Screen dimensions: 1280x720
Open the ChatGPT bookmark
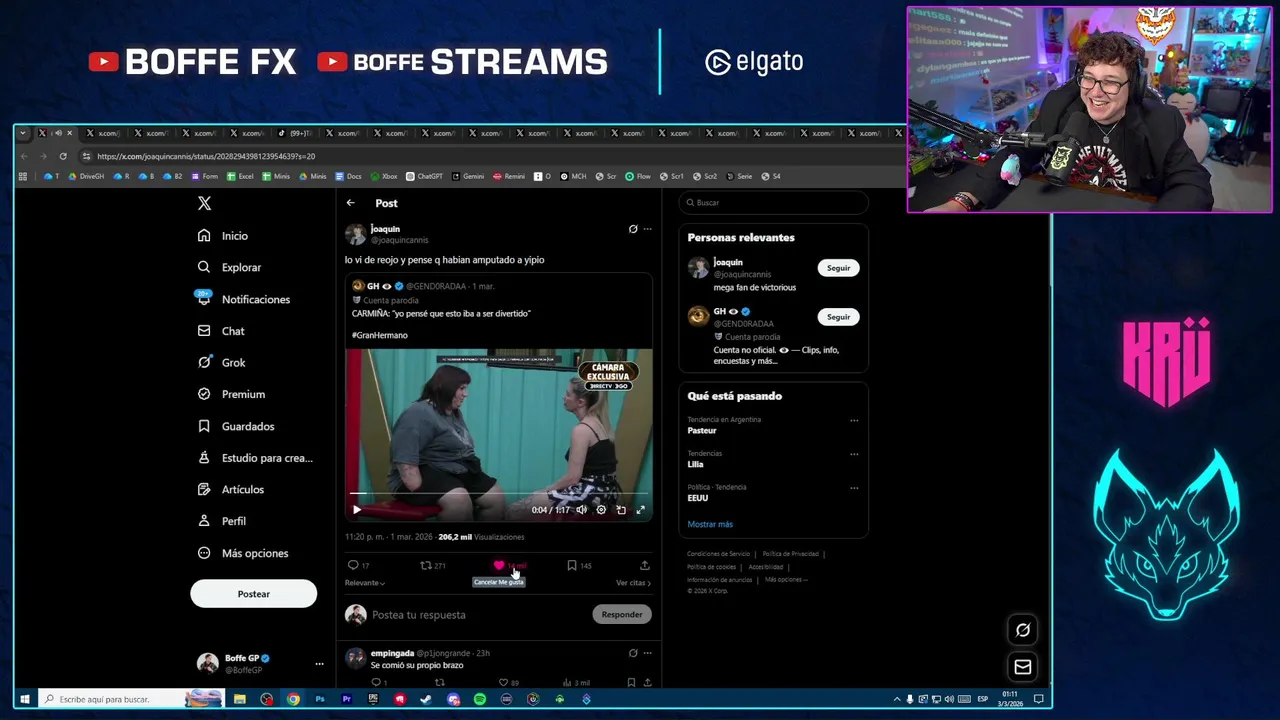point(424,176)
